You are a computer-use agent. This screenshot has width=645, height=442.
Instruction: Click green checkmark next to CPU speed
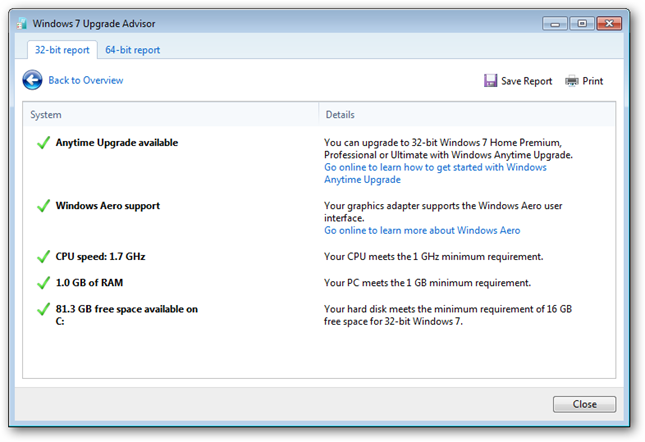click(x=43, y=257)
